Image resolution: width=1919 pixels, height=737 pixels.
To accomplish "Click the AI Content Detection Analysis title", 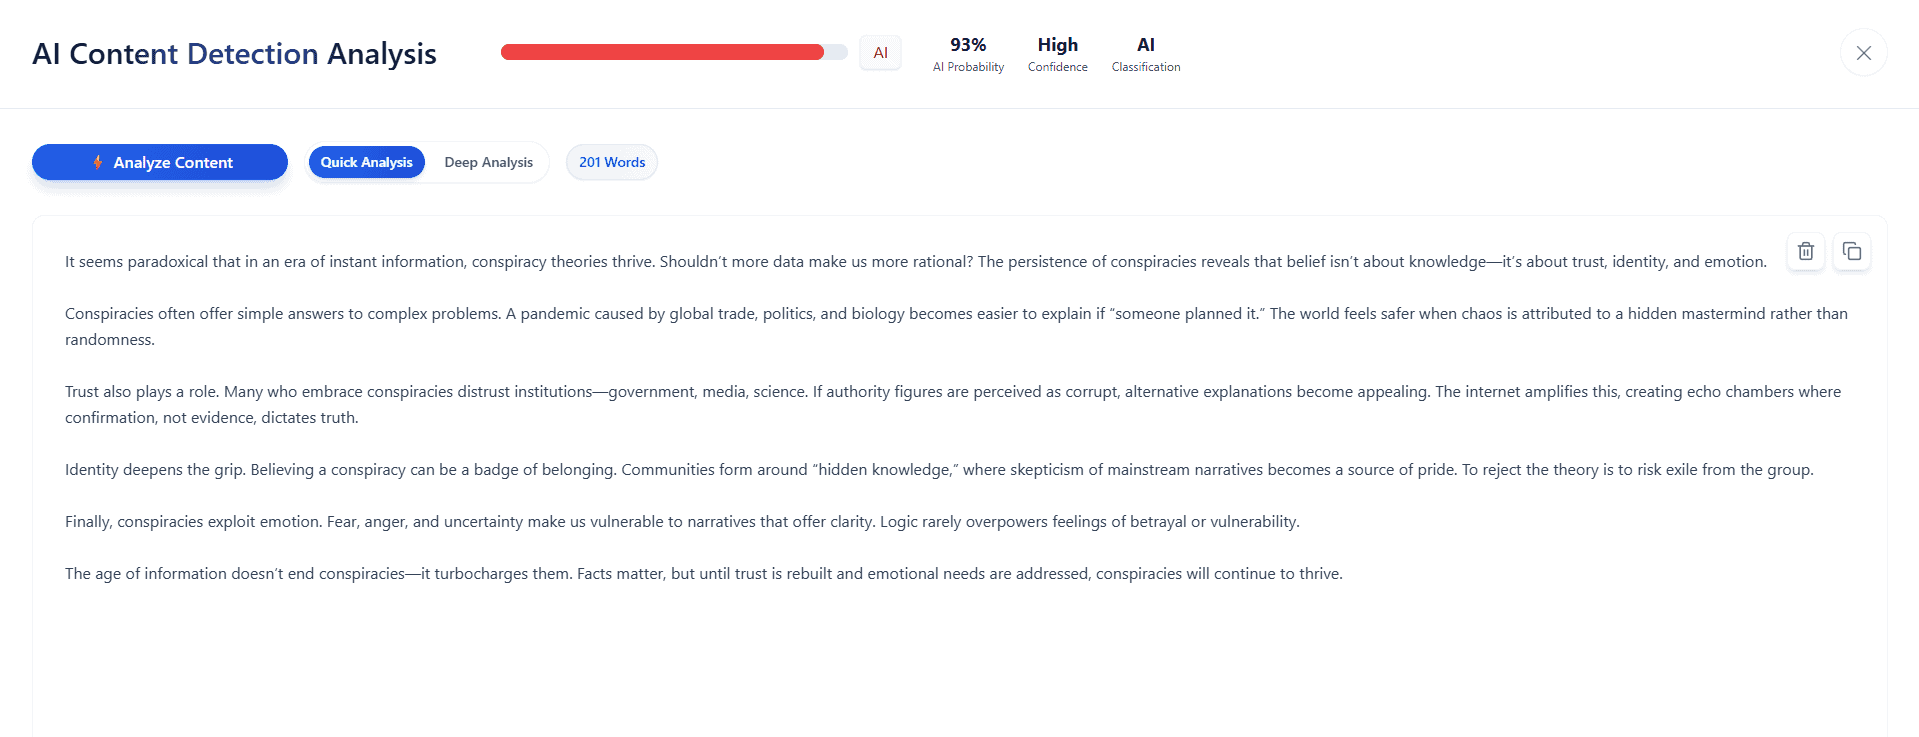I will point(234,53).
